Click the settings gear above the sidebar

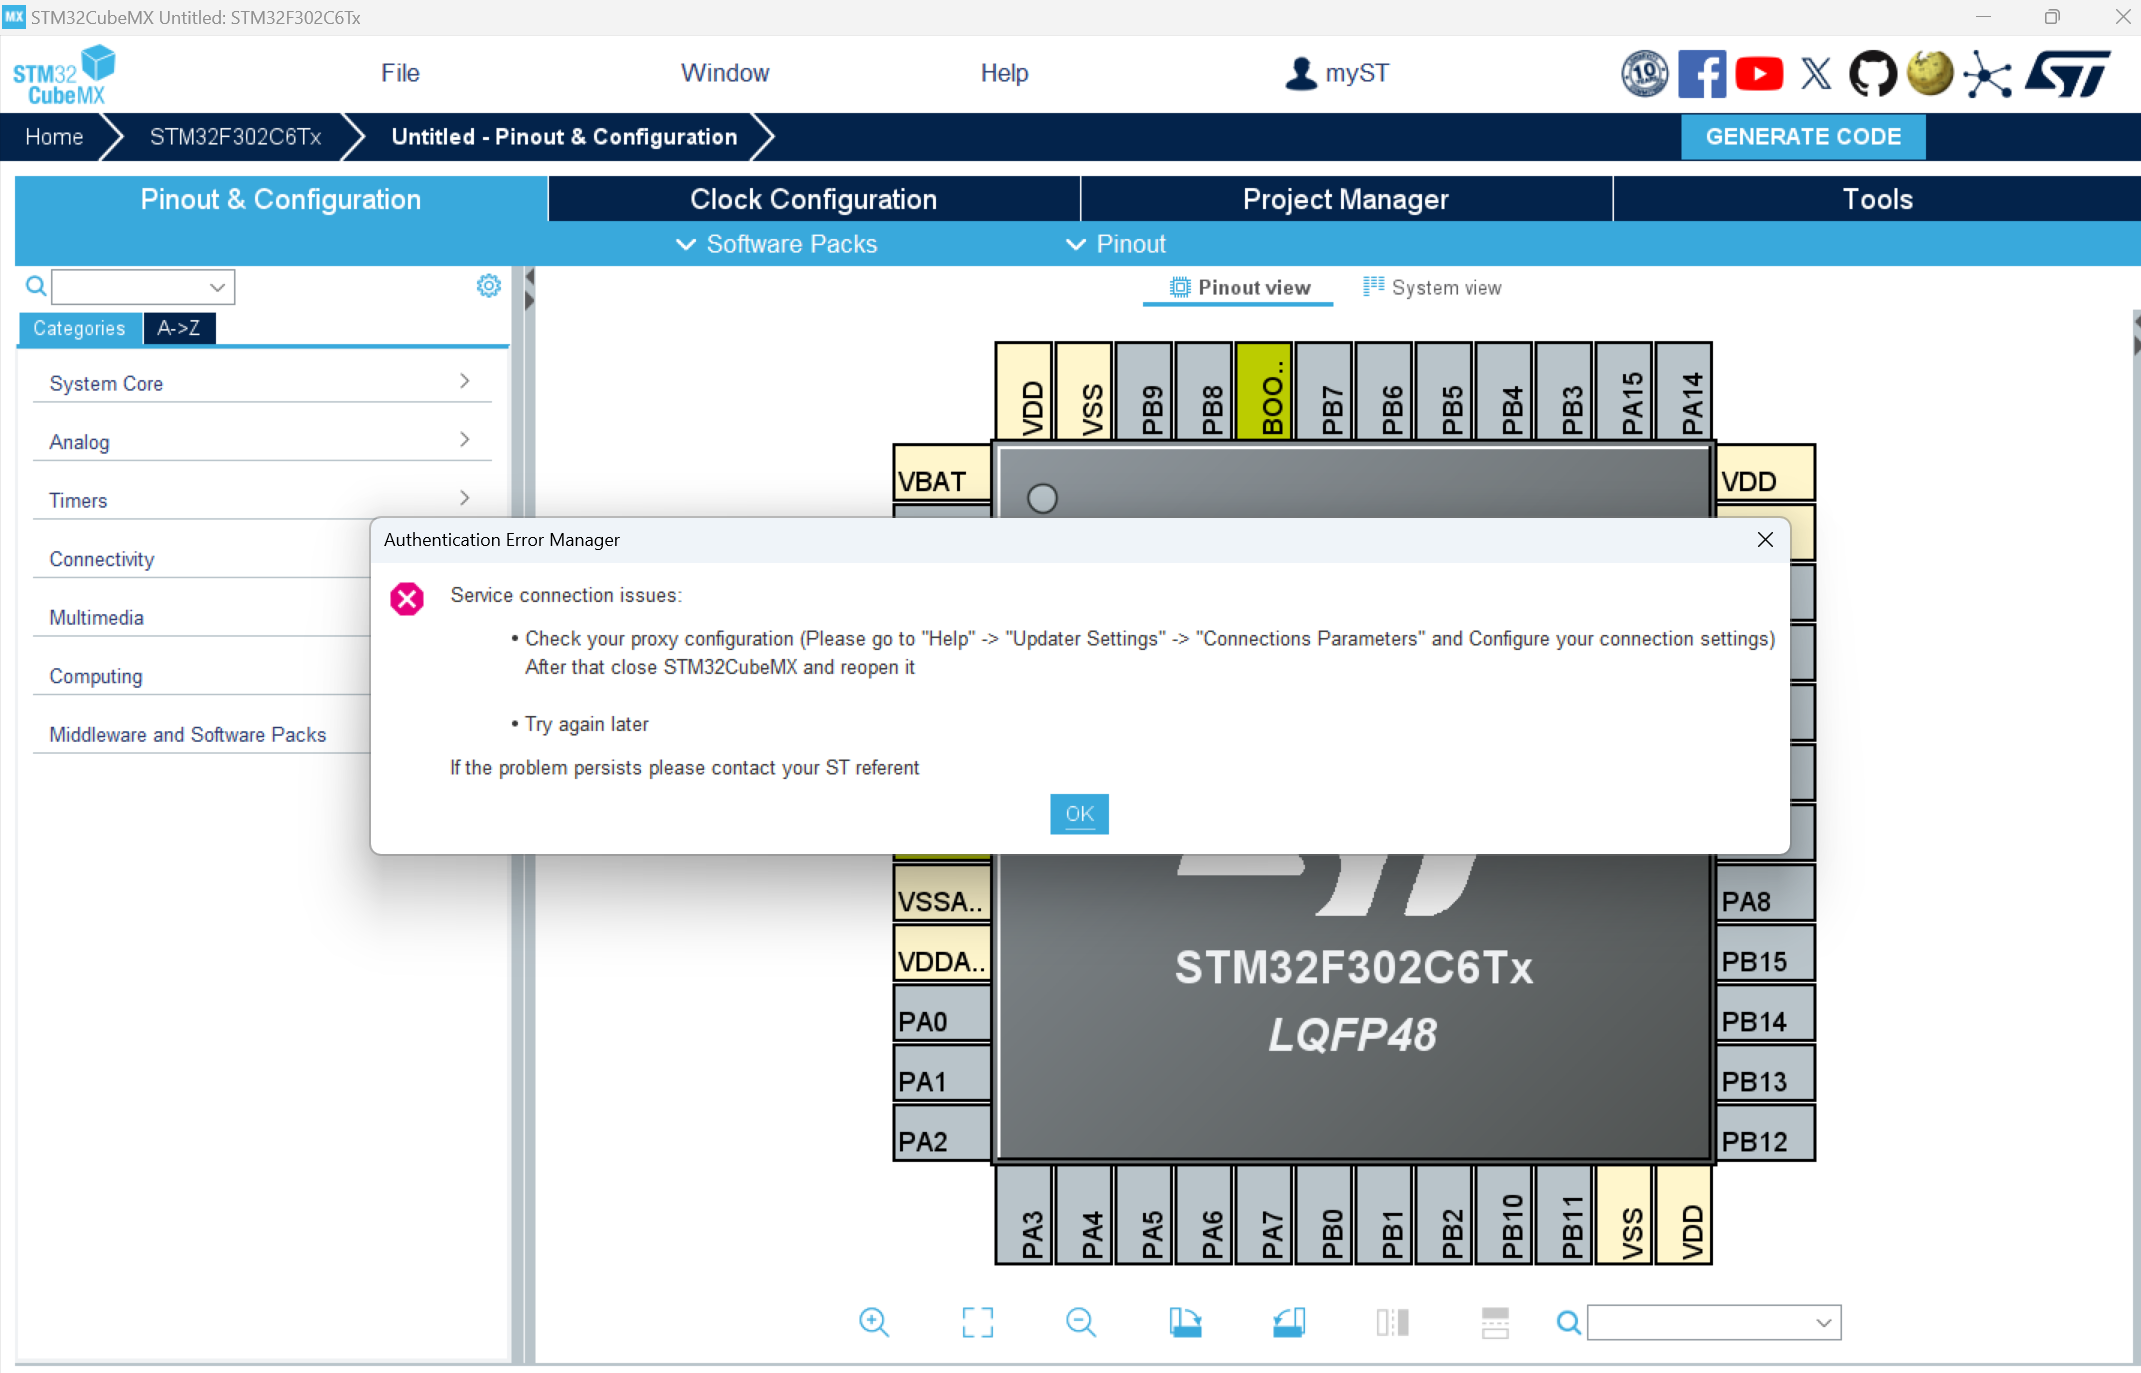[x=488, y=285]
